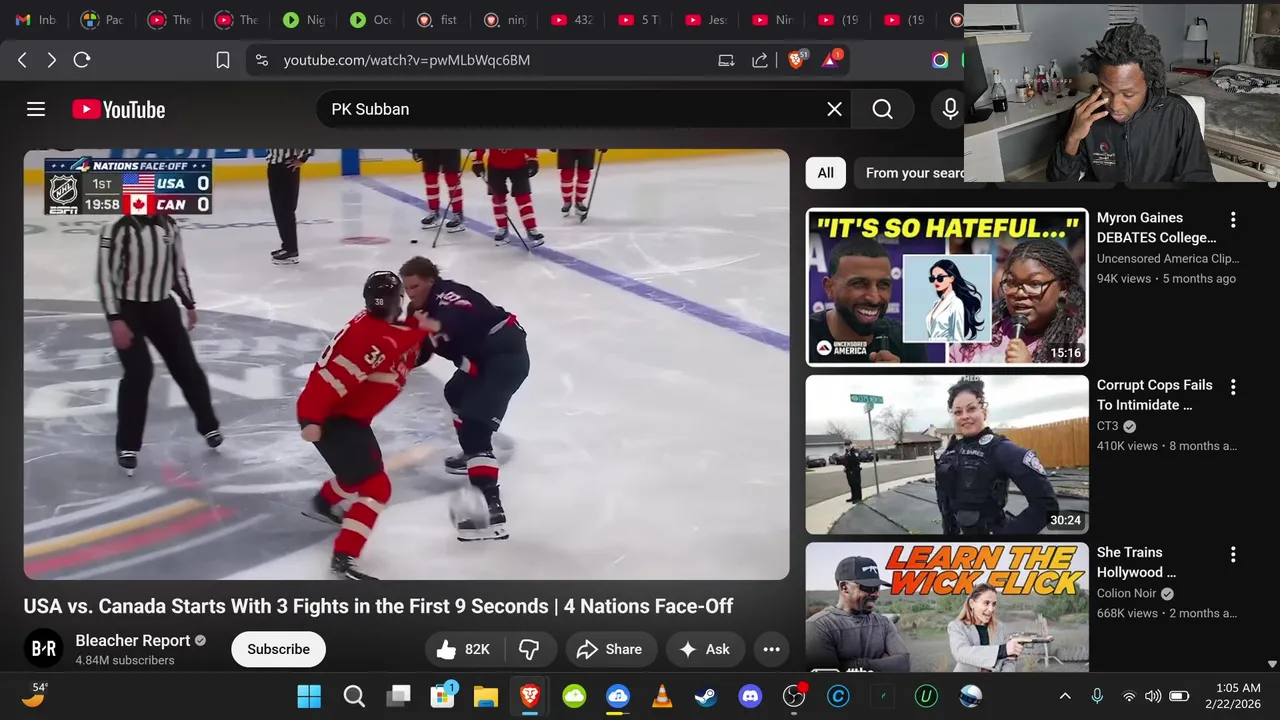Click the Ask button
Viewport: 1280px width, 720px height.
pos(705,649)
